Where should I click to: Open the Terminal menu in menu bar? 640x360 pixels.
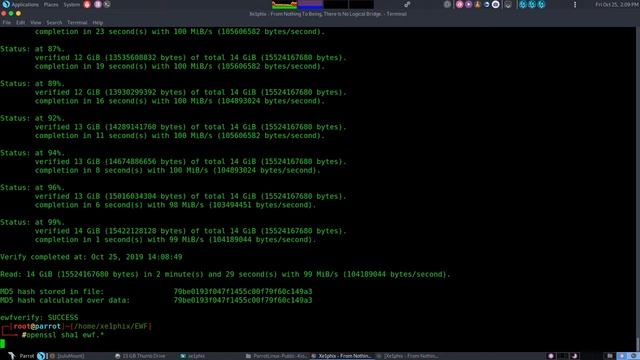tap(77, 23)
